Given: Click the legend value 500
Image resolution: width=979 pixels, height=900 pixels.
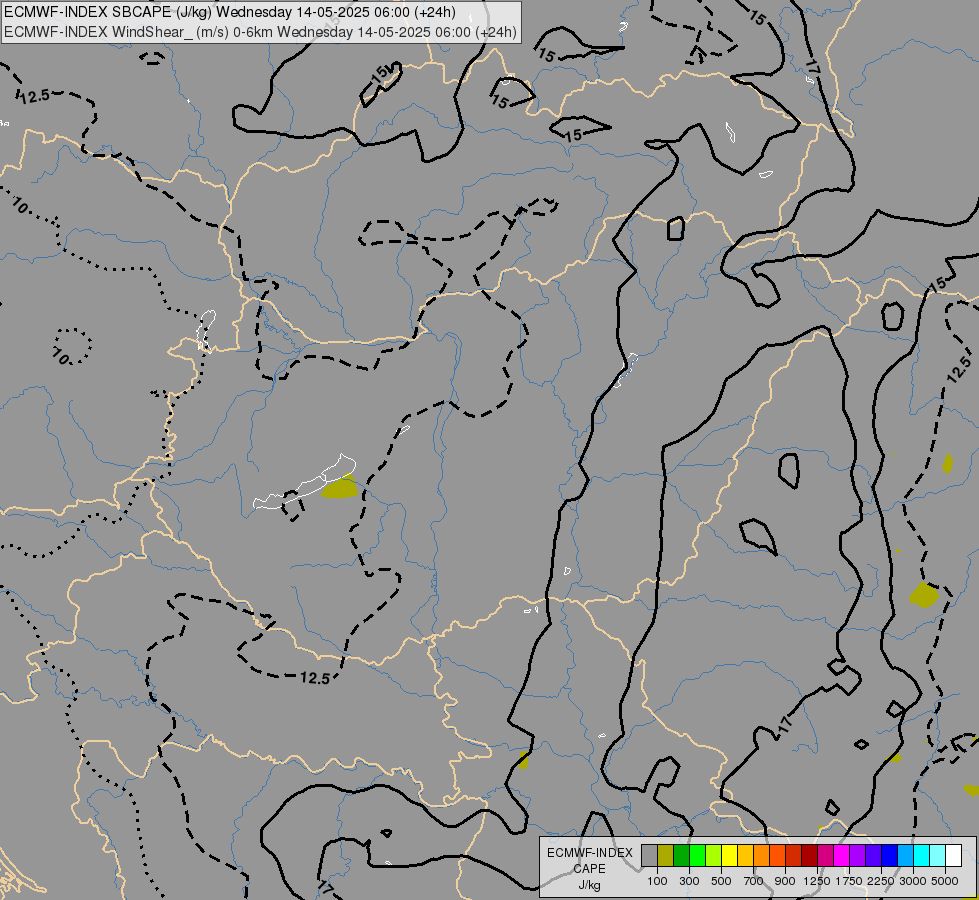Looking at the screenshot, I should click(721, 881).
